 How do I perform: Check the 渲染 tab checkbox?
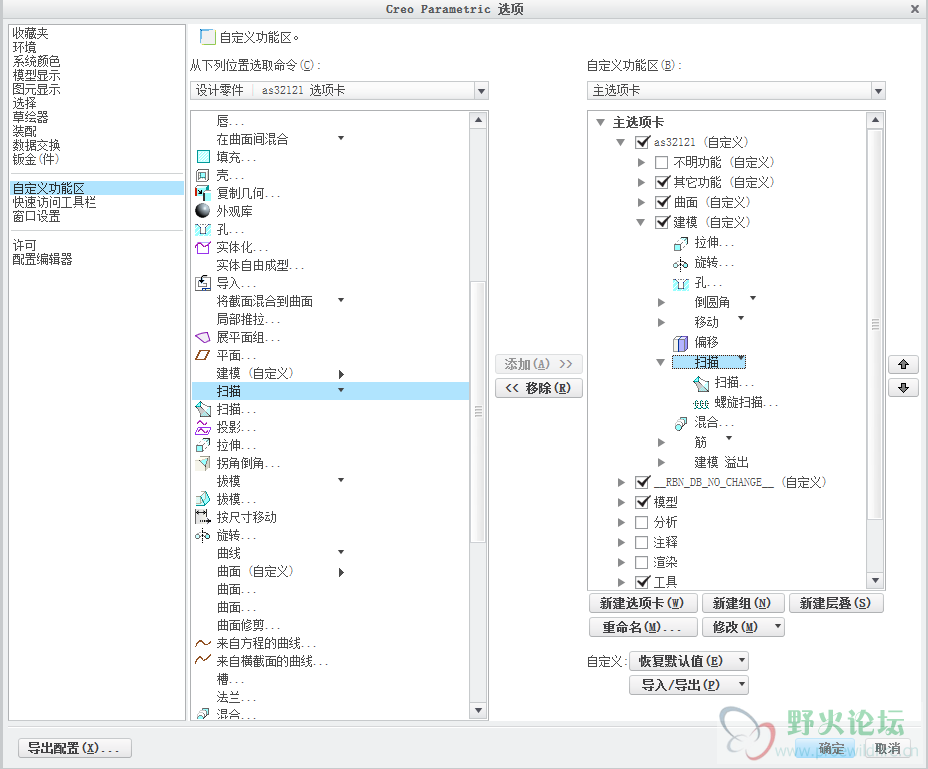tap(642, 562)
